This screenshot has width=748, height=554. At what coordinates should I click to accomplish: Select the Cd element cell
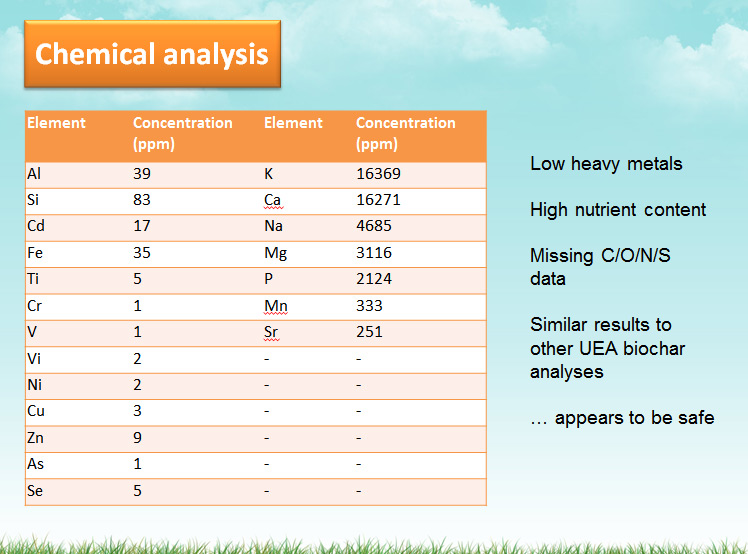click(36, 226)
